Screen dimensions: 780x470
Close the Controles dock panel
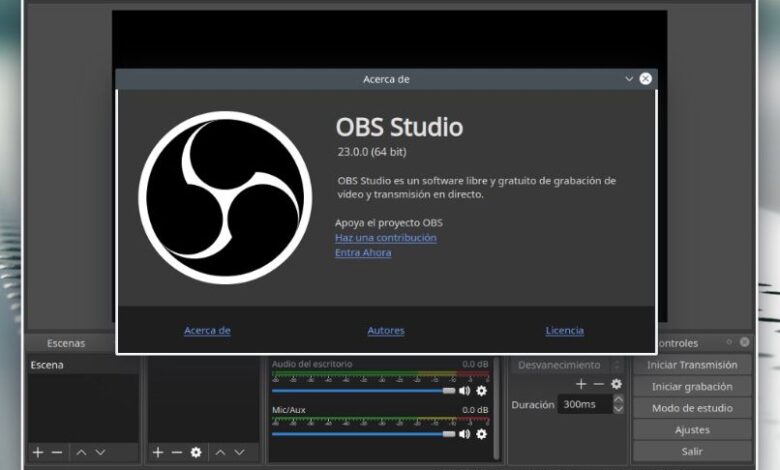pos(745,342)
